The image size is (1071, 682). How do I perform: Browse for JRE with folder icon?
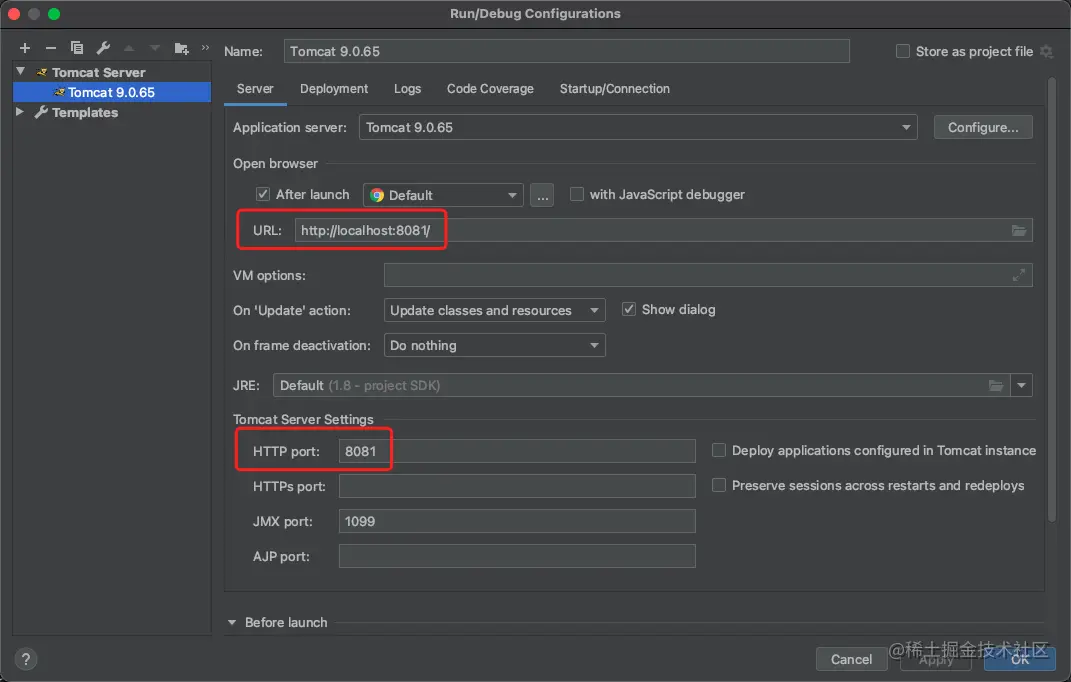pyautogui.click(x=996, y=385)
